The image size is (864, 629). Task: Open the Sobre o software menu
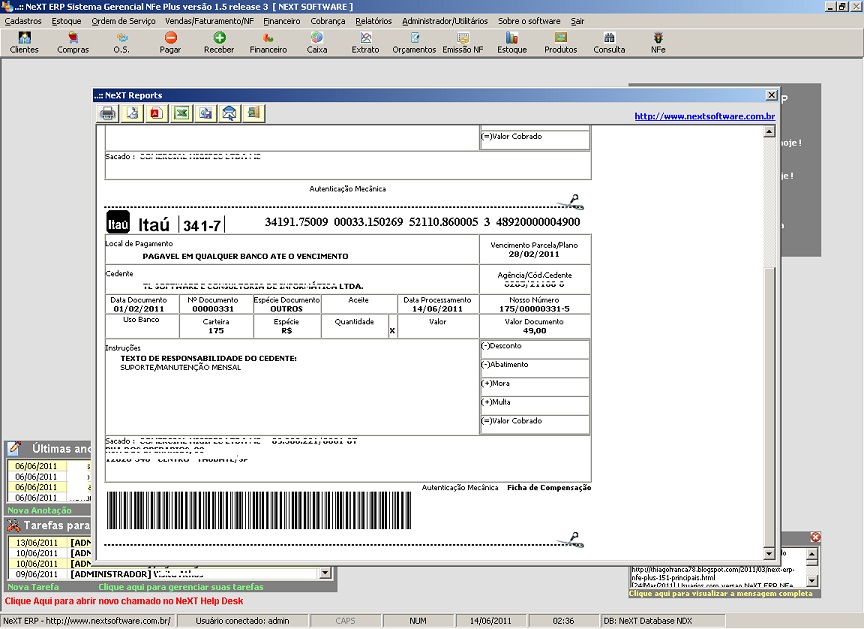[x=529, y=21]
